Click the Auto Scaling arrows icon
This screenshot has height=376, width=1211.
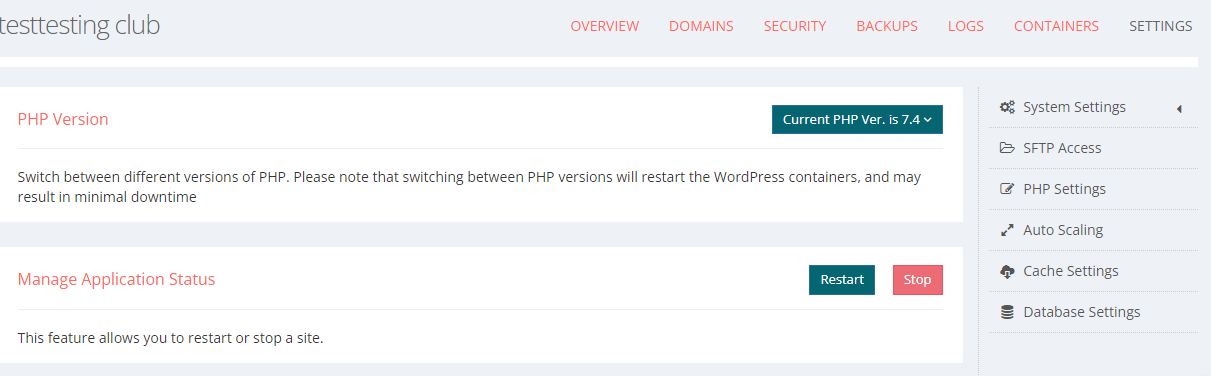click(x=1007, y=230)
